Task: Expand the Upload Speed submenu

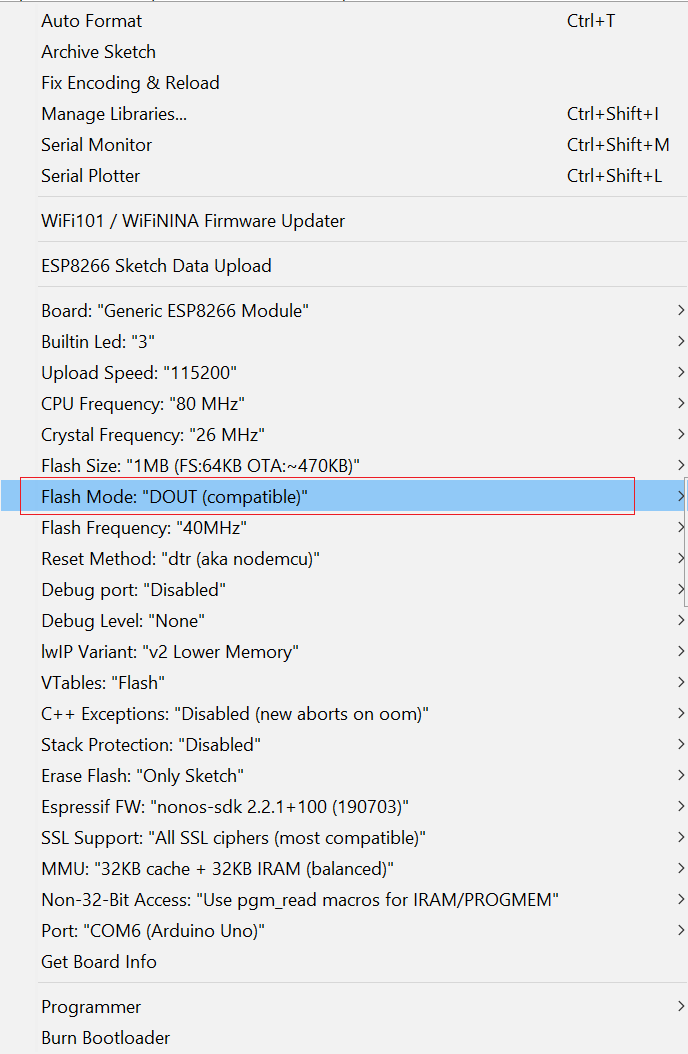Action: coord(138,373)
